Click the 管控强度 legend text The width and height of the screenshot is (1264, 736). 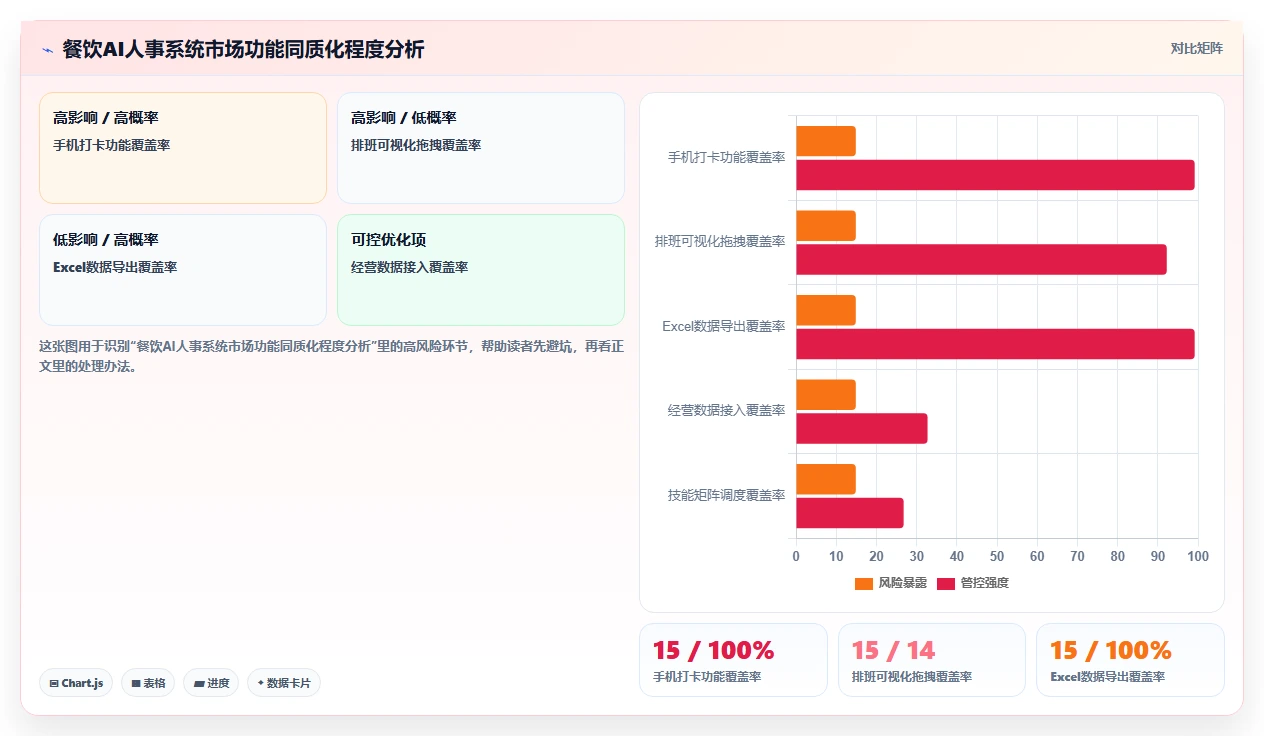coord(985,583)
